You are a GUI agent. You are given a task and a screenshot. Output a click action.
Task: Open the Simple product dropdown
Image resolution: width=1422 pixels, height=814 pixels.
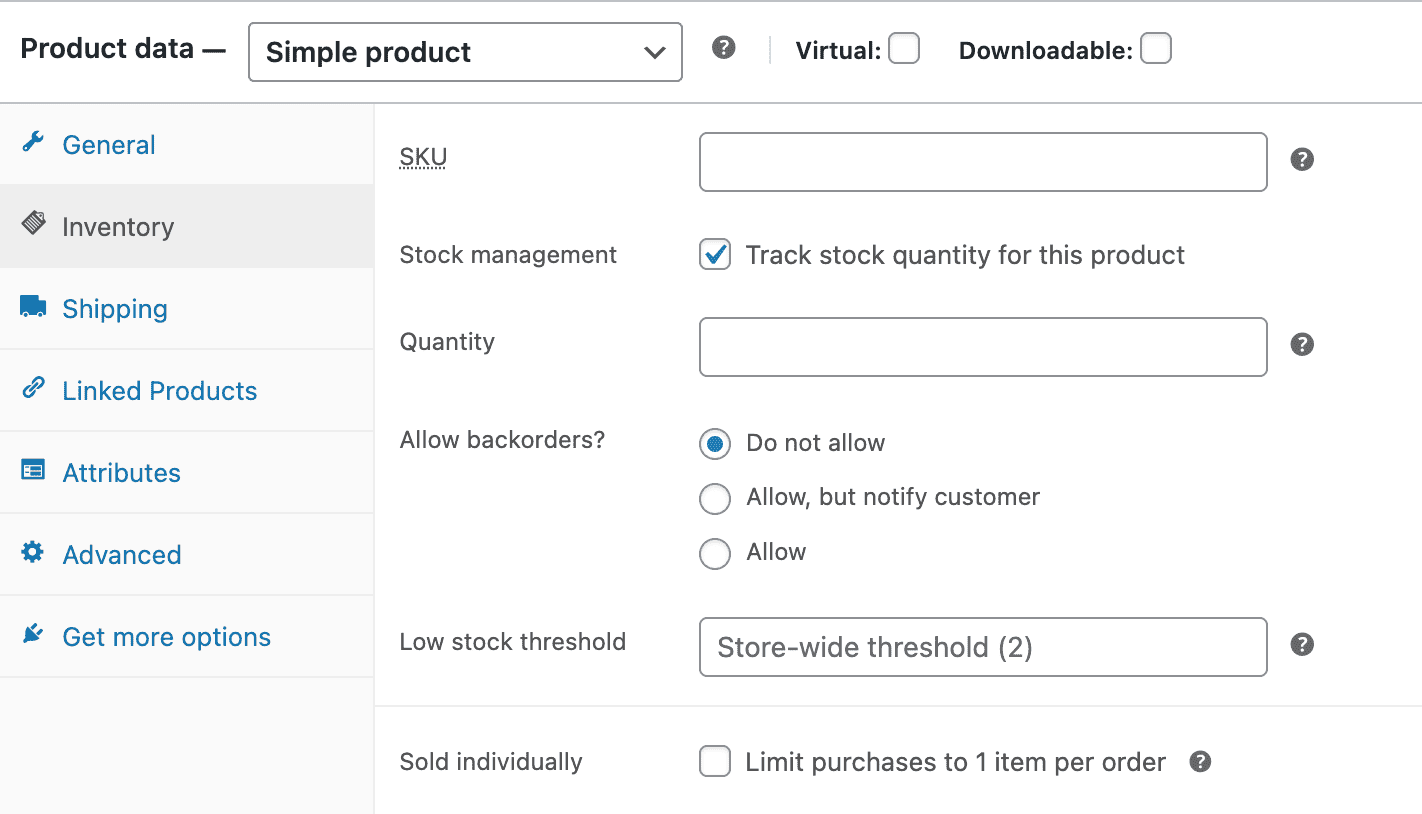pos(465,52)
